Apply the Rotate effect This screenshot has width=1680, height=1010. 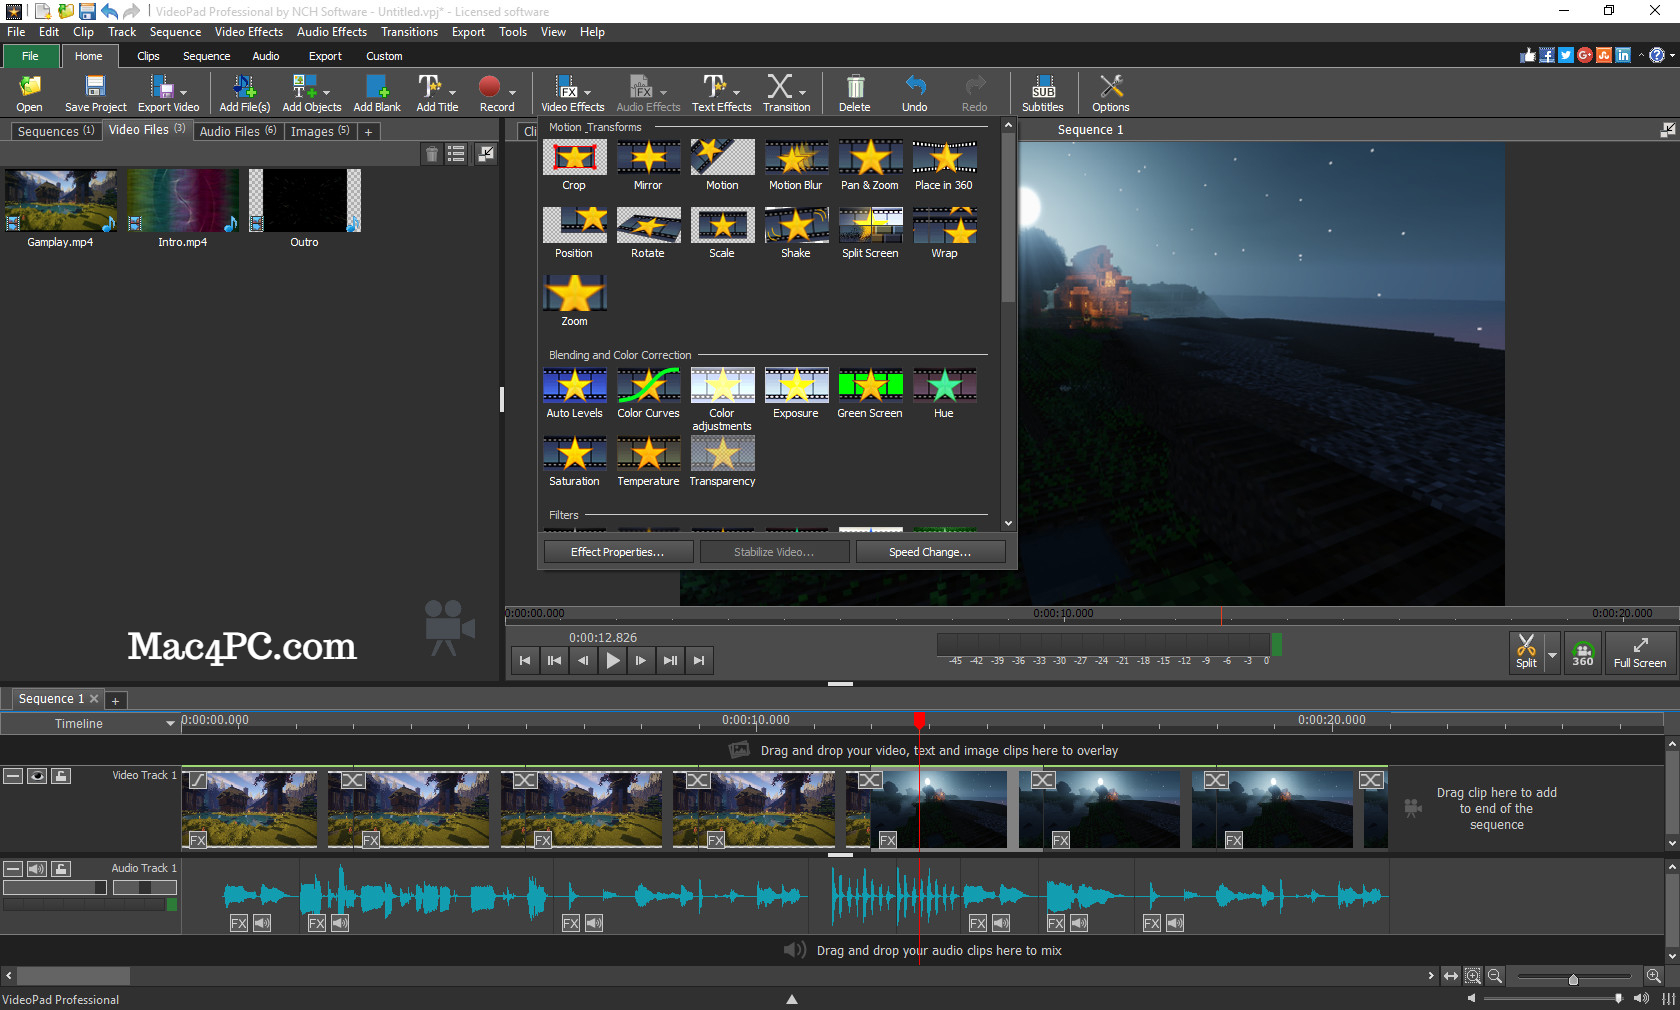tap(648, 233)
